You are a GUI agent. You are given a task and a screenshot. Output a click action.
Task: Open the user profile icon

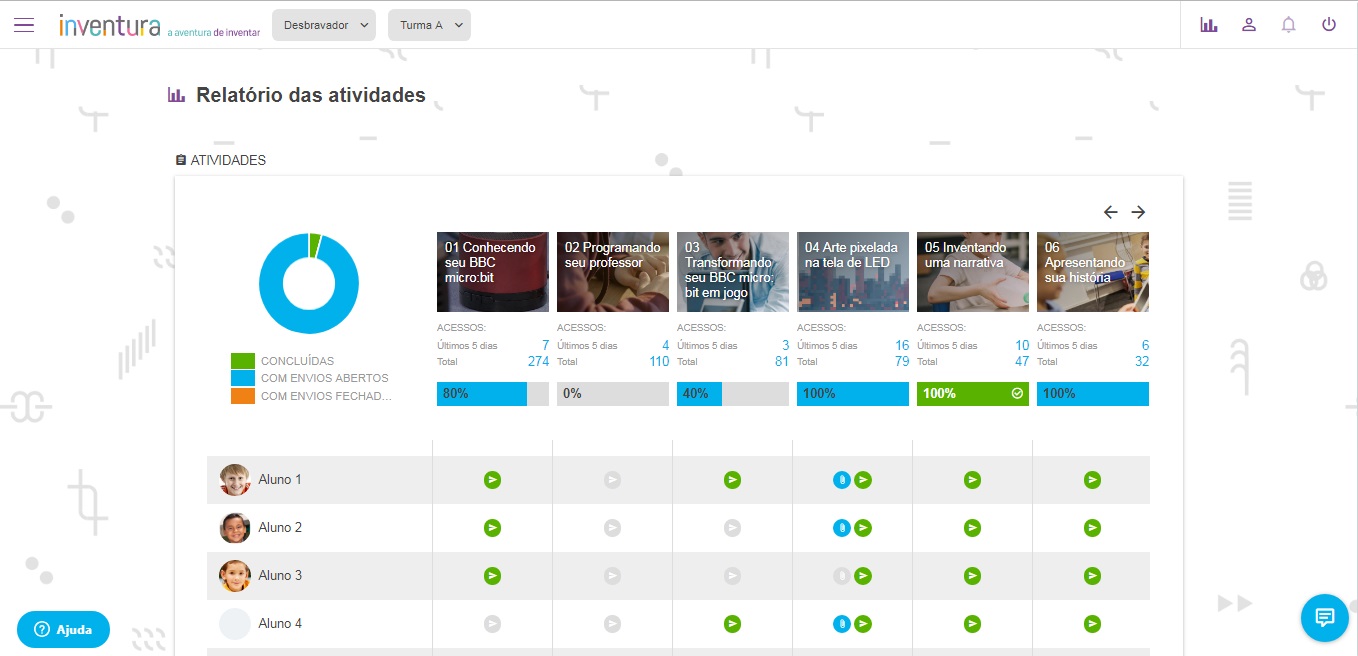tap(1249, 25)
